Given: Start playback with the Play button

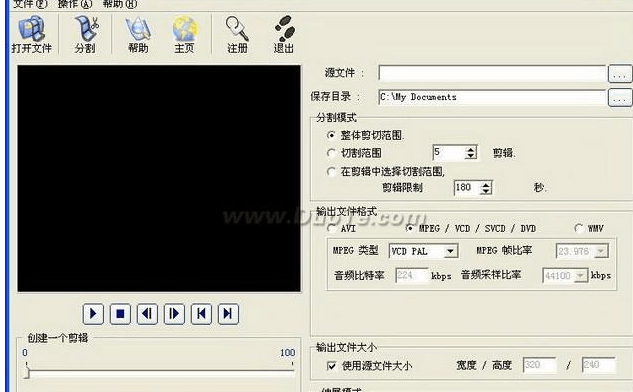Looking at the screenshot, I should pyautogui.click(x=93, y=314).
